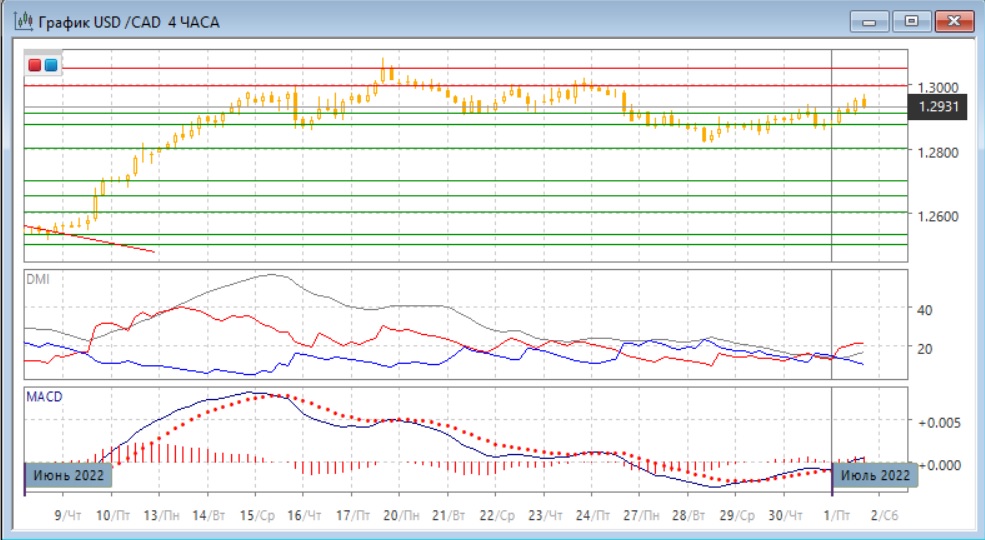Click the 1.2600 price level label
Image resolution: width=985 pixels, height=540 pixels.
[x=940, y=216]
